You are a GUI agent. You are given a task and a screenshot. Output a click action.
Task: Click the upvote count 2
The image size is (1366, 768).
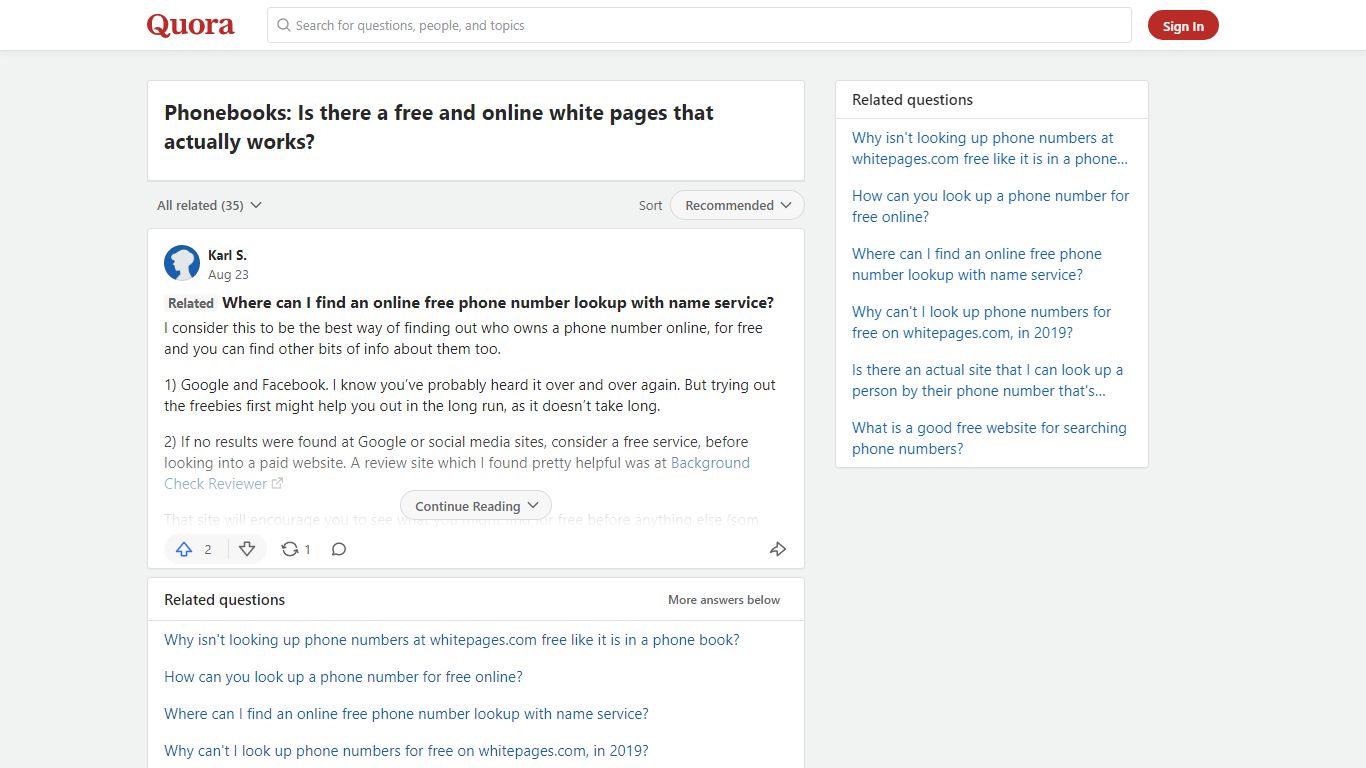click(208, 549)
